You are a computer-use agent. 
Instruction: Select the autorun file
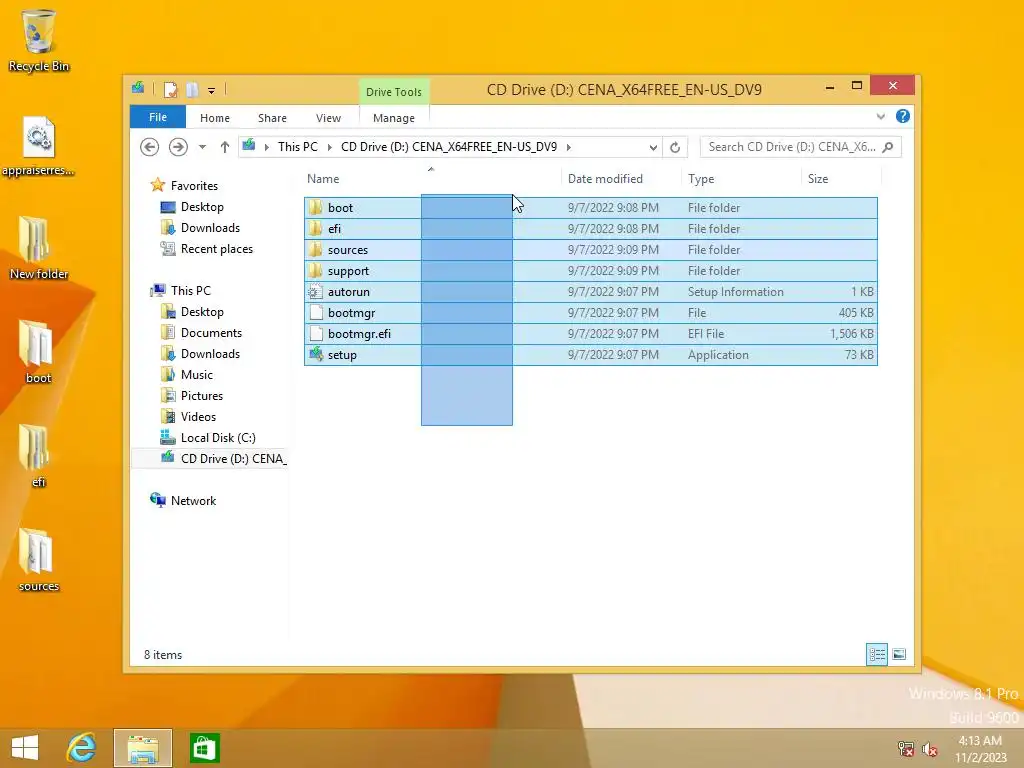click(x=590, y=292)
